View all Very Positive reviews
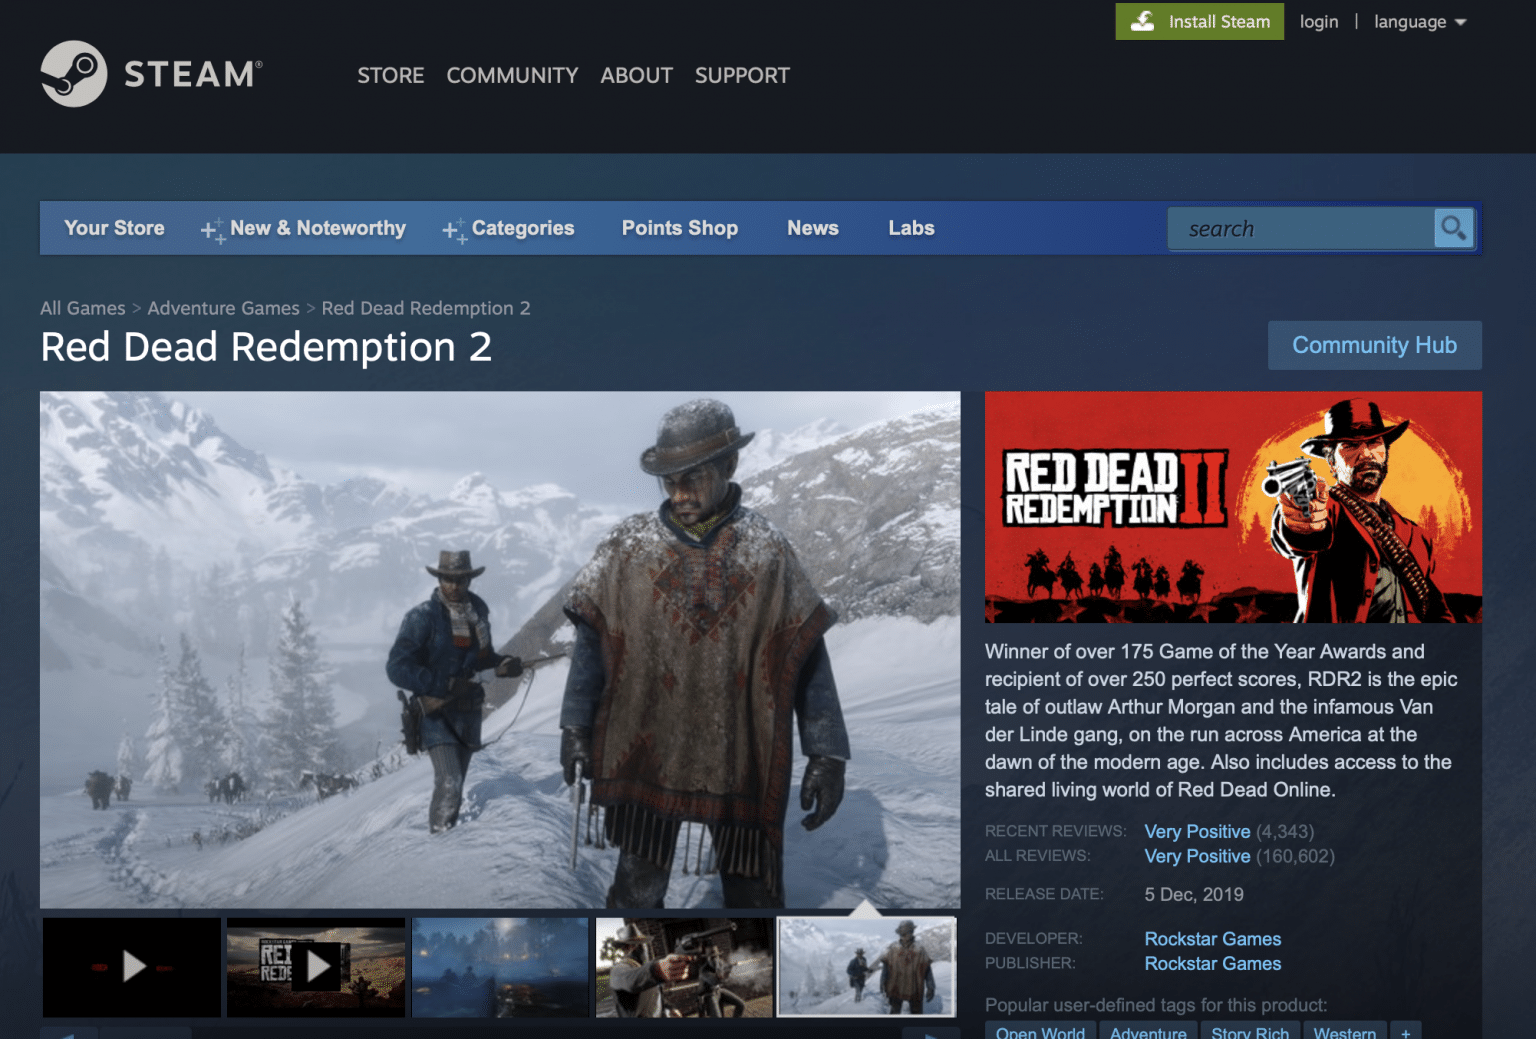Image resolution: width=1536 pixels, height=1039 pixels. 1197,856
